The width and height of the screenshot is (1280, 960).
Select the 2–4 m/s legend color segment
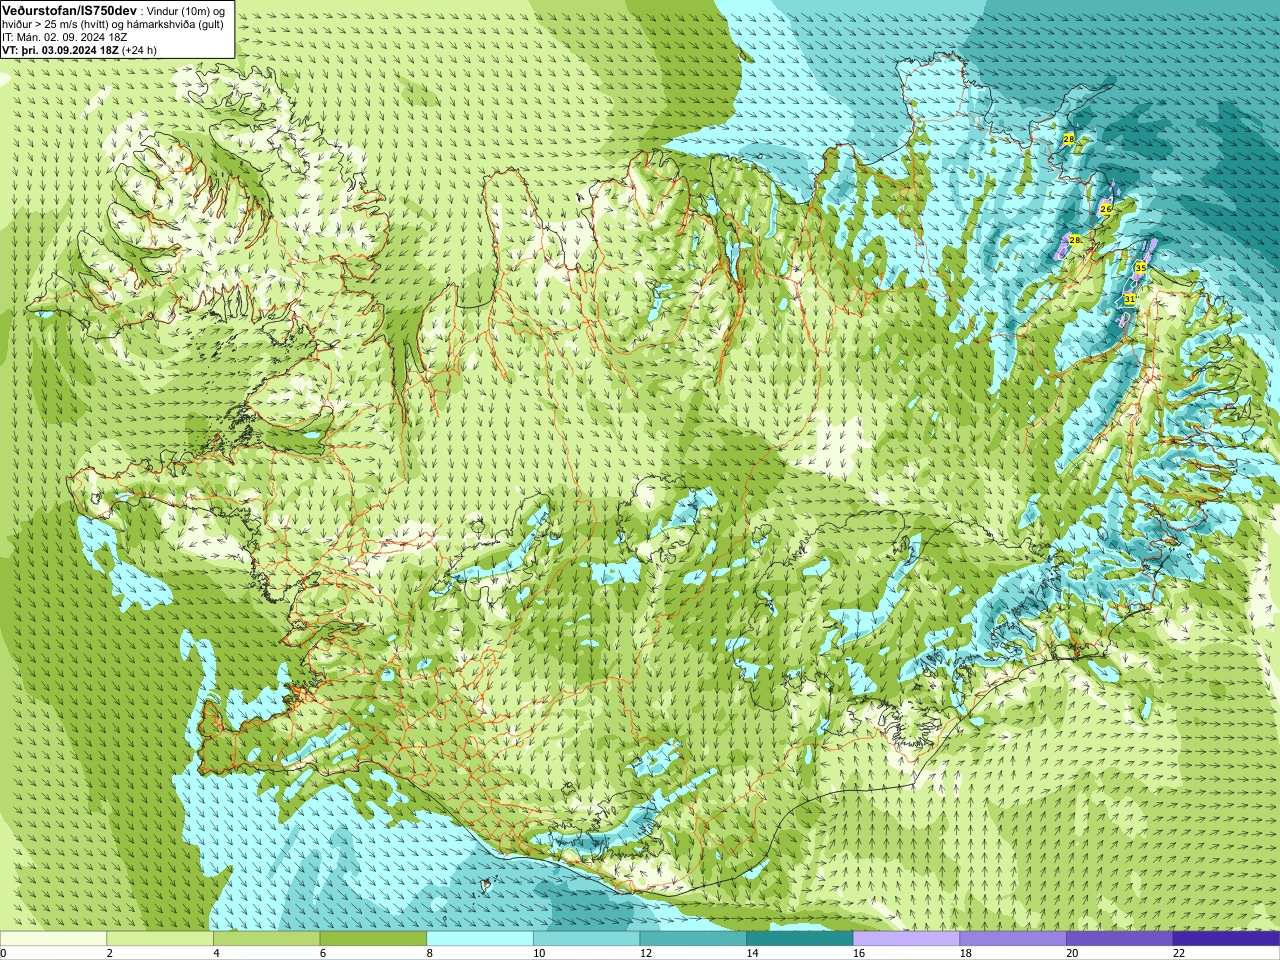[x=160, y=939]
